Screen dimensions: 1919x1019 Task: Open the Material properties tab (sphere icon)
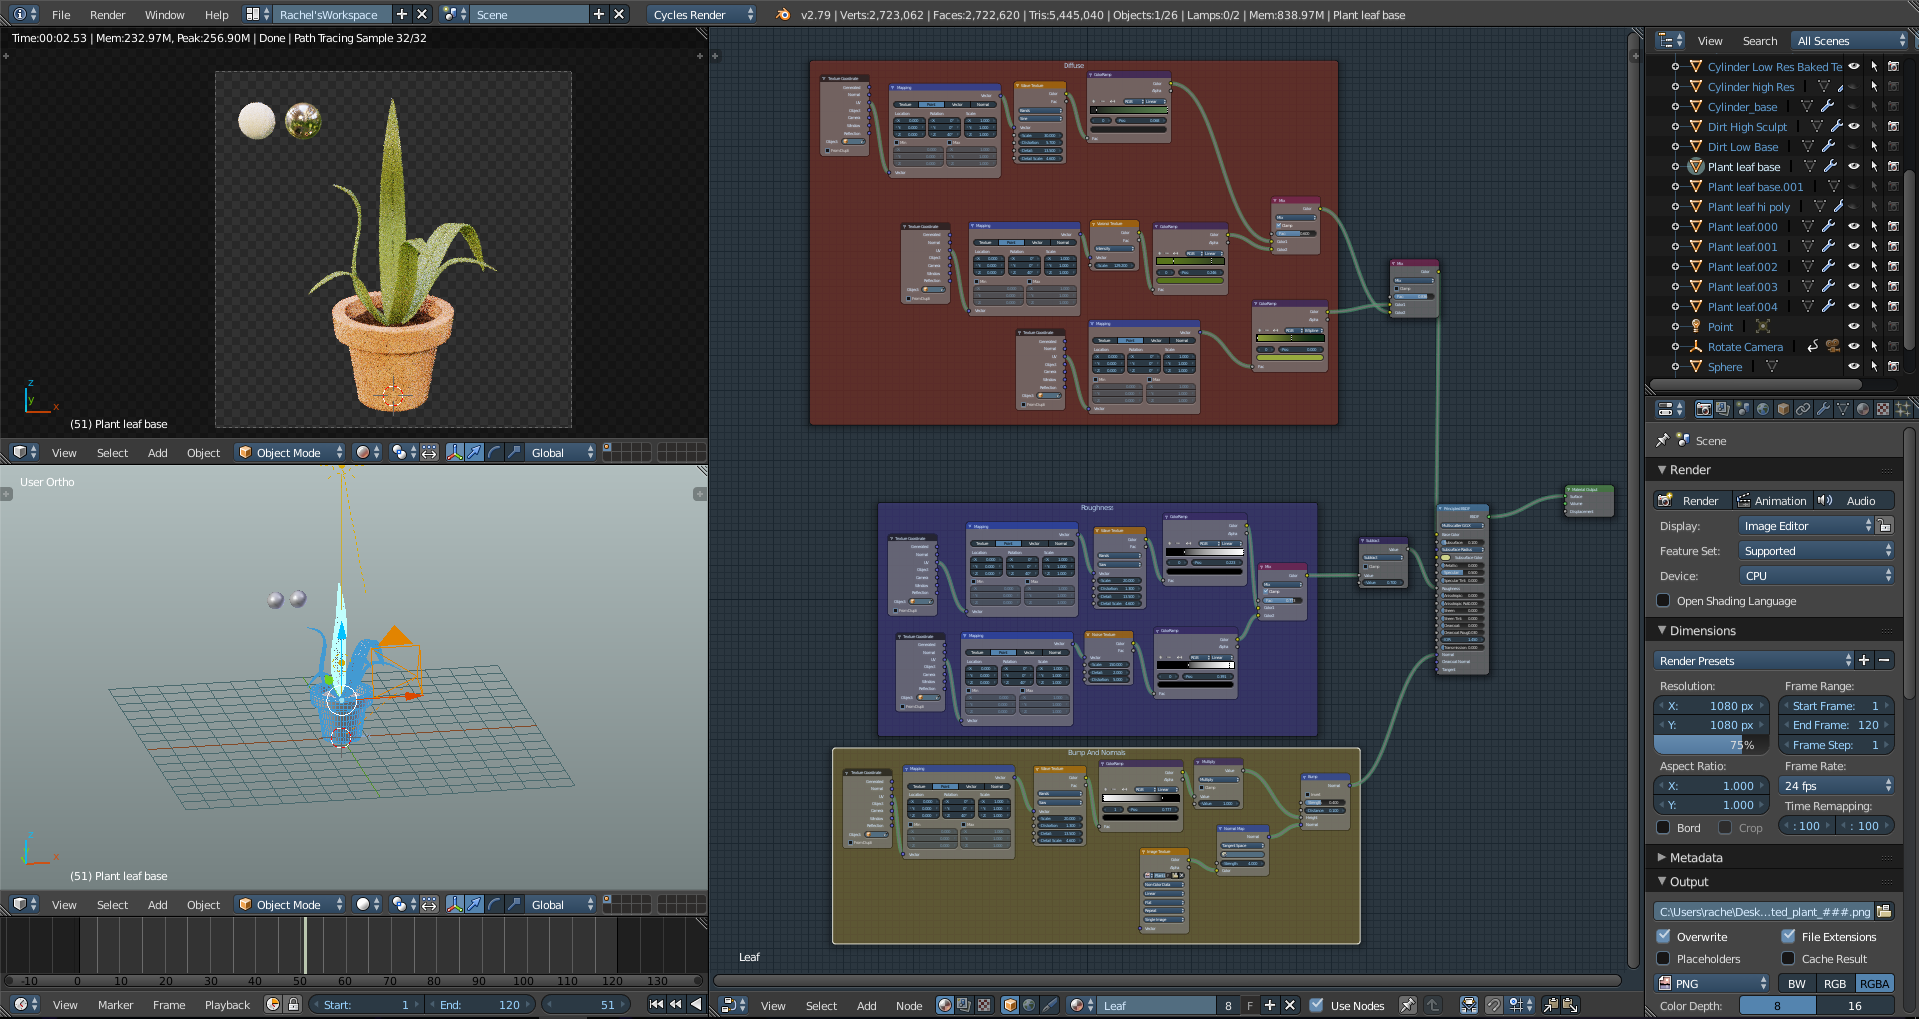click(1861, 409)
